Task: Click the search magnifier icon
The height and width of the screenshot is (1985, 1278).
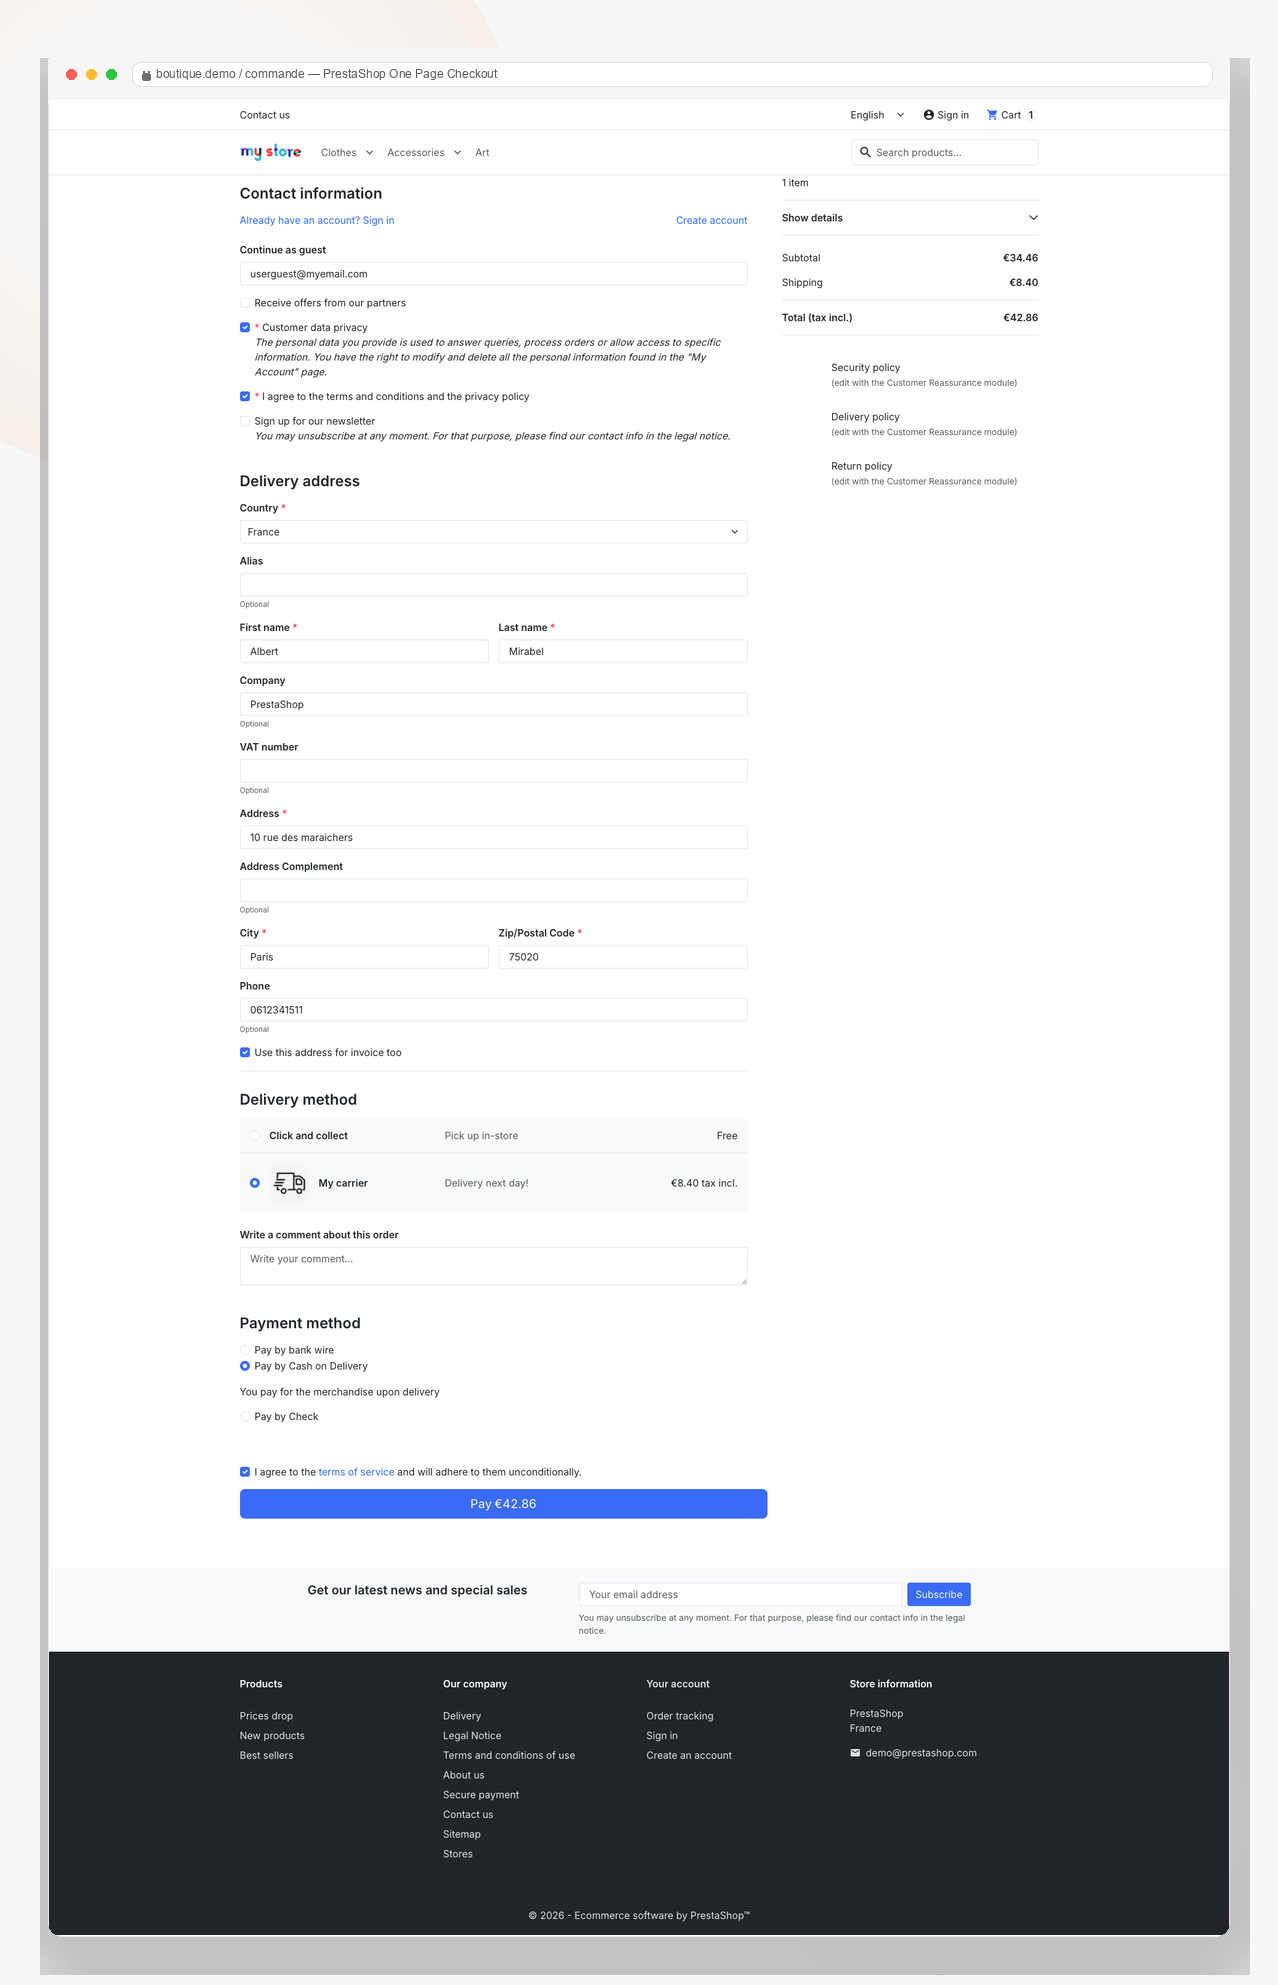Action: click(x=865, y=153)
